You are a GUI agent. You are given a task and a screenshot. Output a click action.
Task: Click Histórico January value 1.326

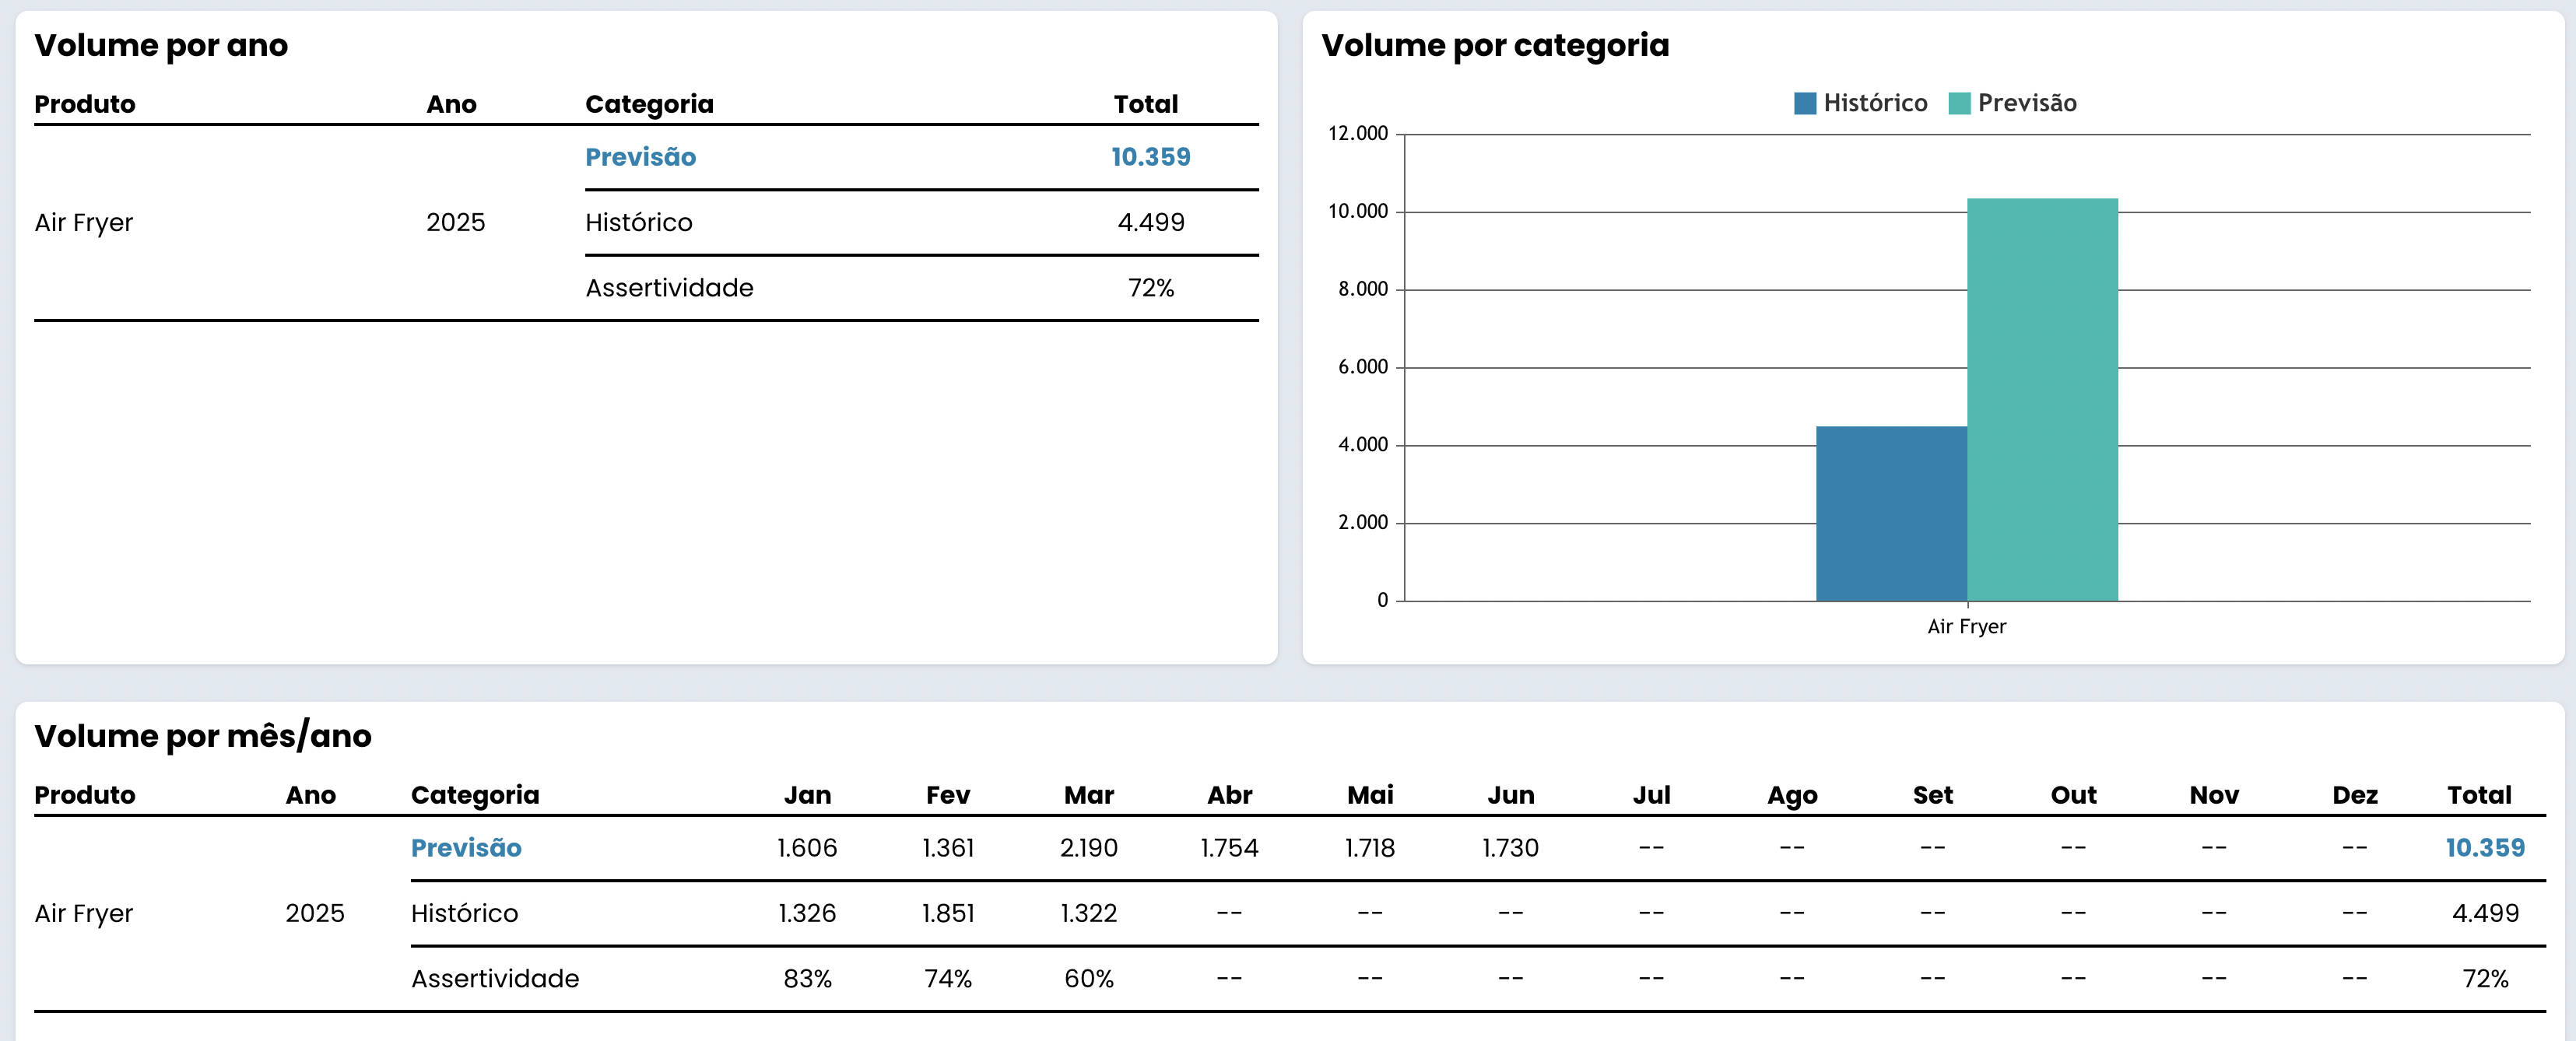[x=808, y=913]
